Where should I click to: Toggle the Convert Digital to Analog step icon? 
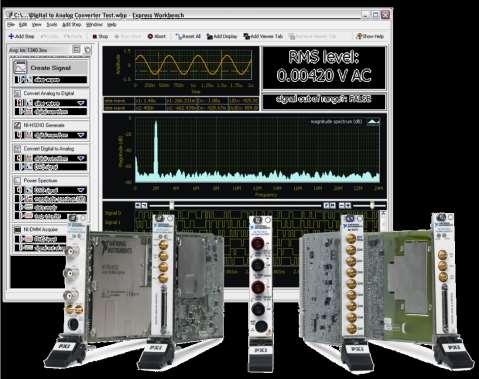17,148
